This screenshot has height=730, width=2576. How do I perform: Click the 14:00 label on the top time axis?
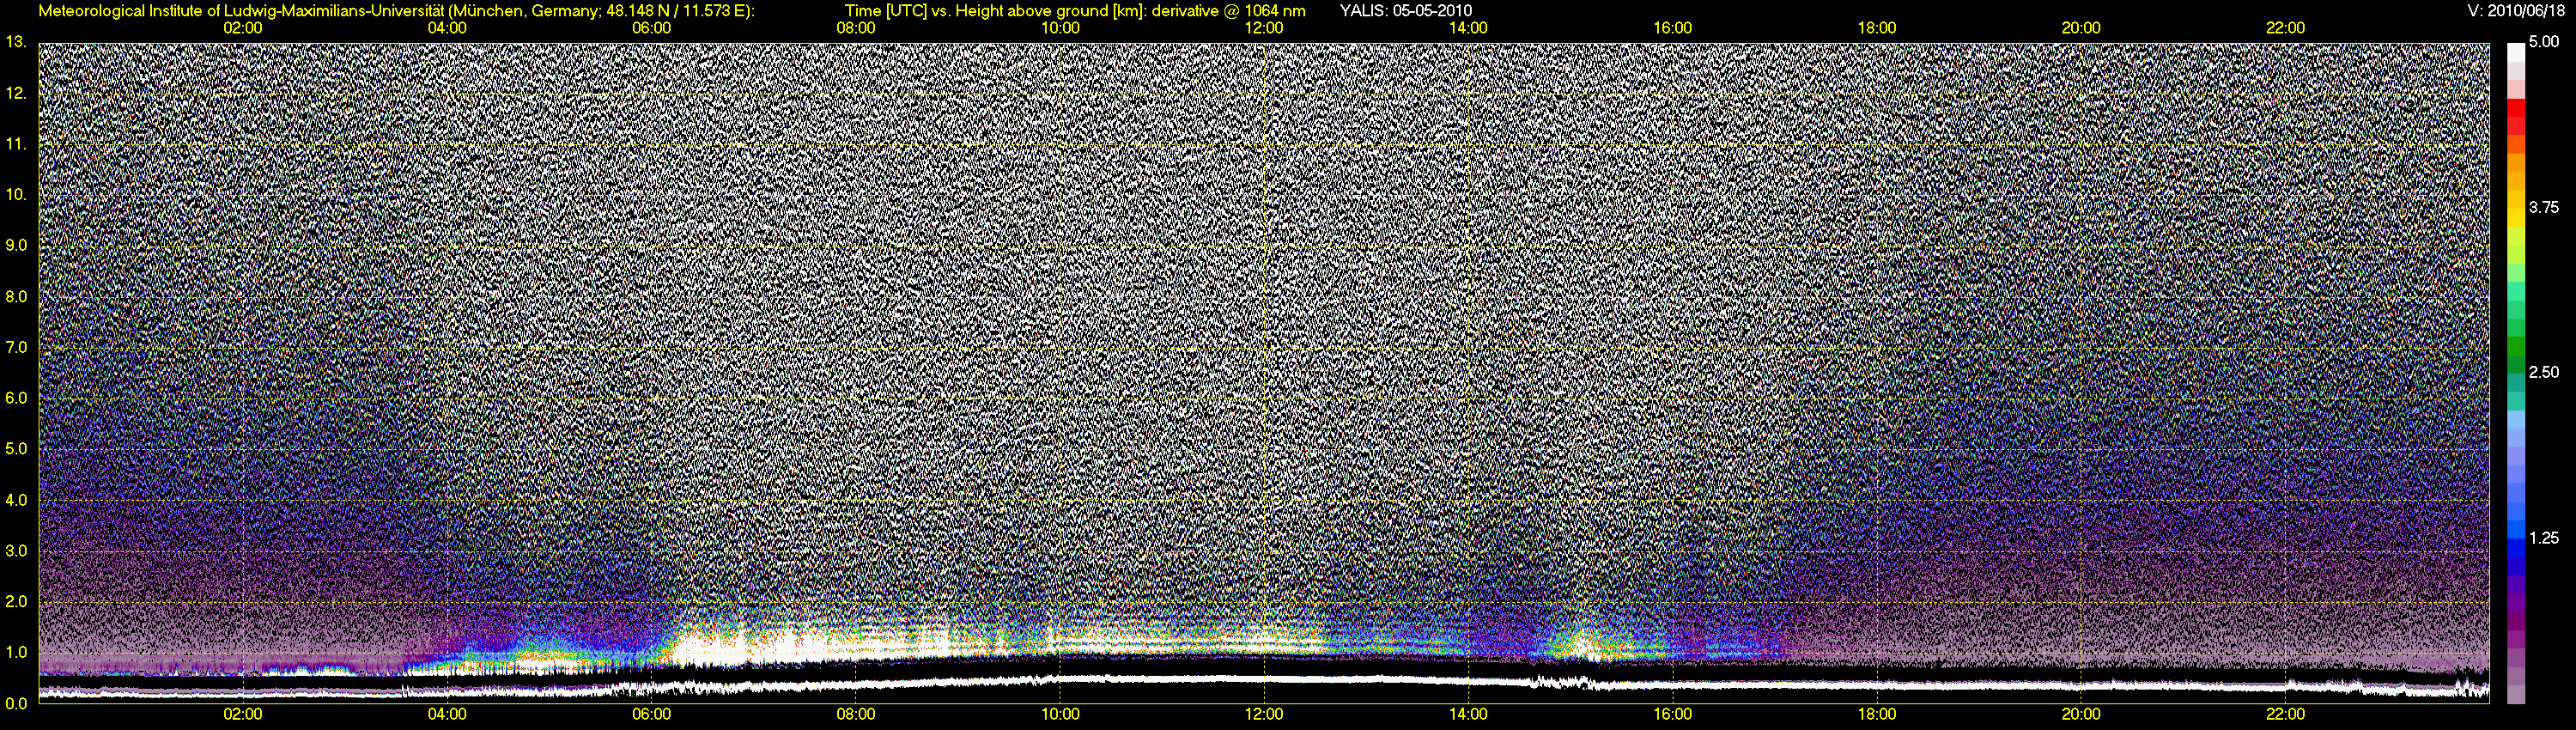[x=1468, y=28]
